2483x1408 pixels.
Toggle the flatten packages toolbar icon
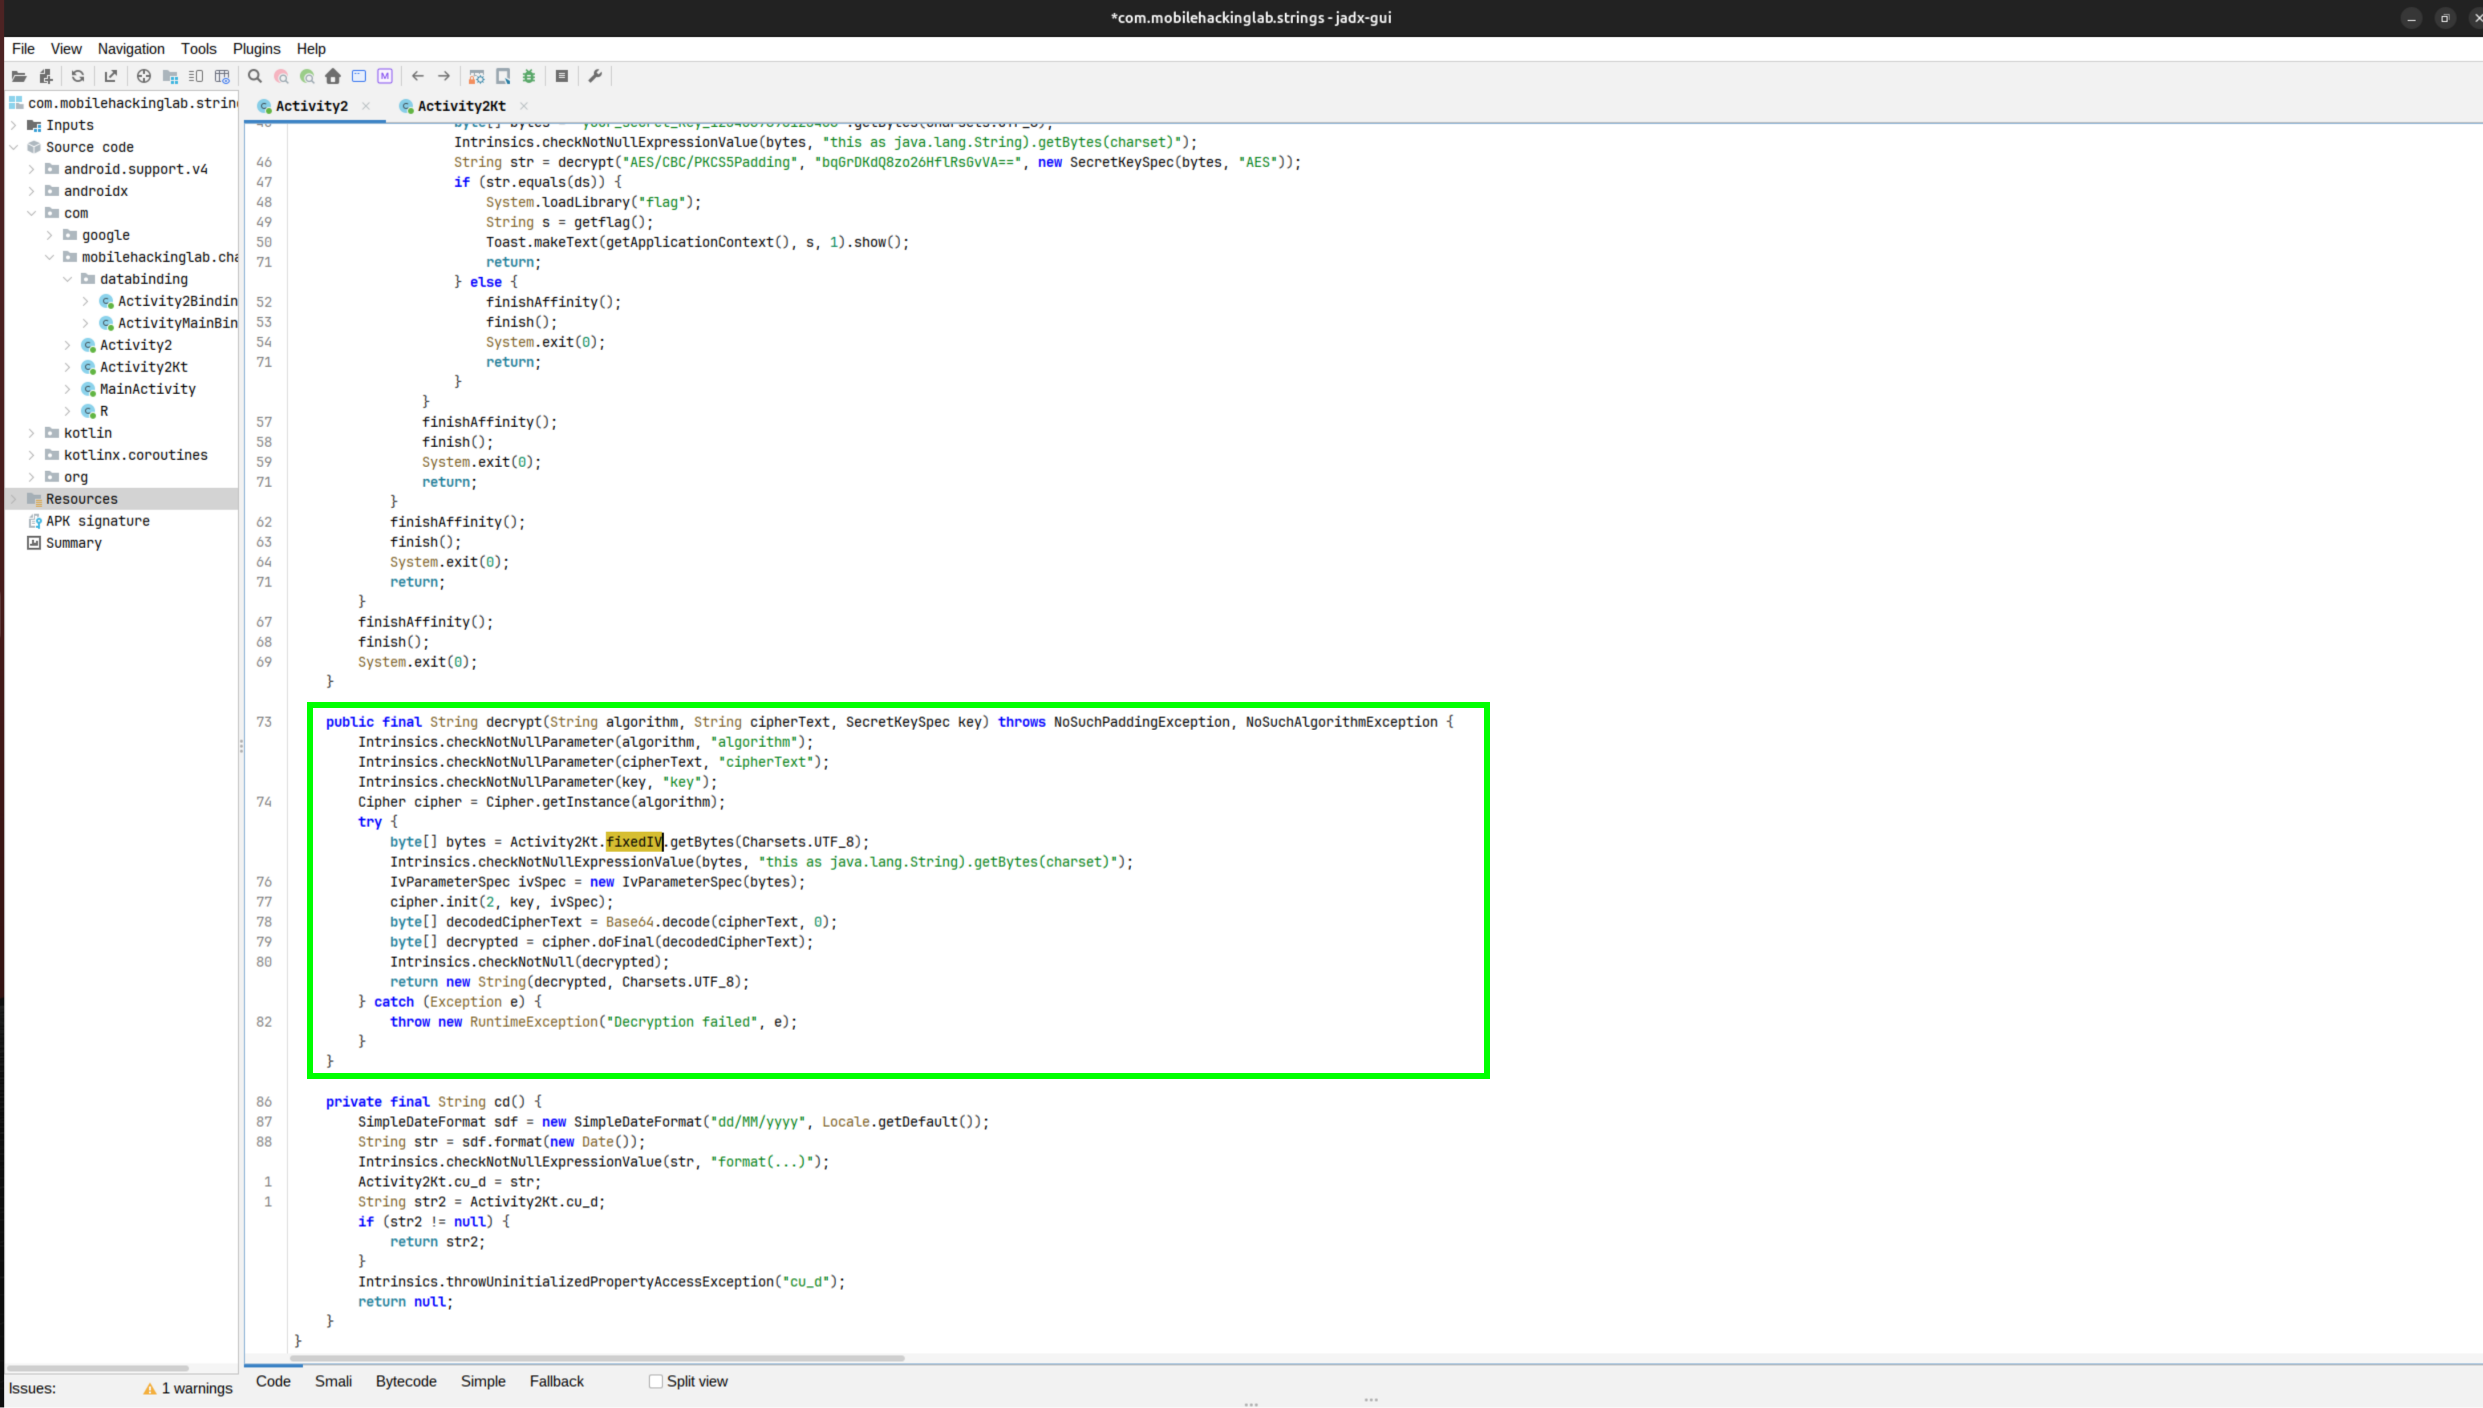tap(170, 76)
